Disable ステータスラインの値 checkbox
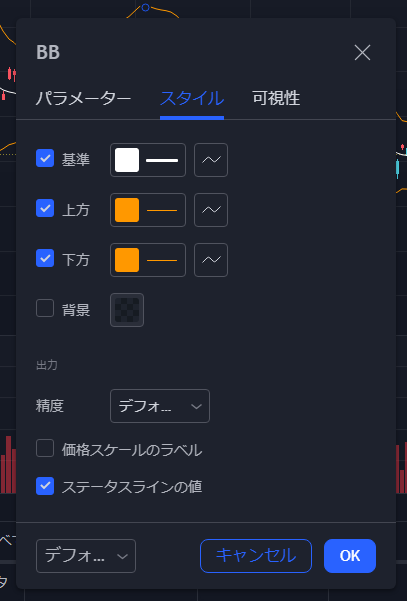The height and width of the screenshot is (601, 407). 45,486
